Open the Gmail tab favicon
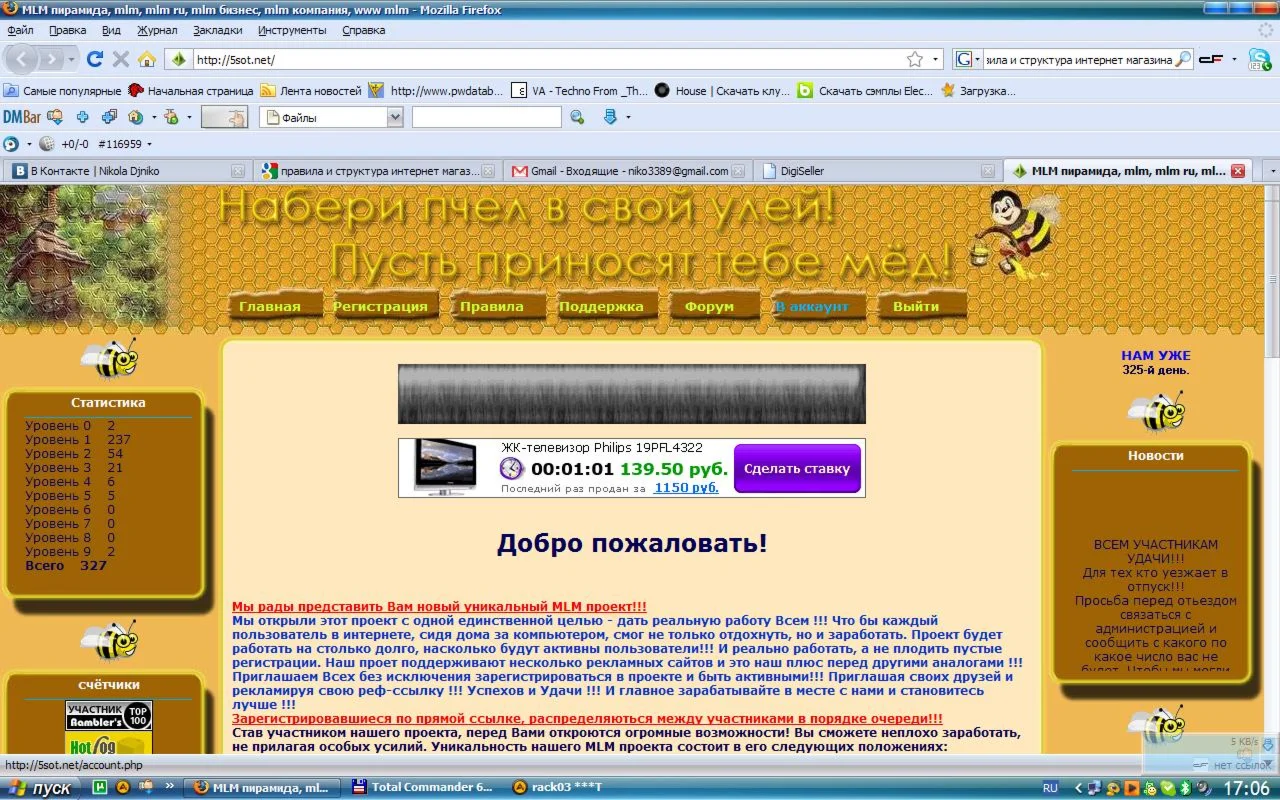 click(x=518, y=170)
